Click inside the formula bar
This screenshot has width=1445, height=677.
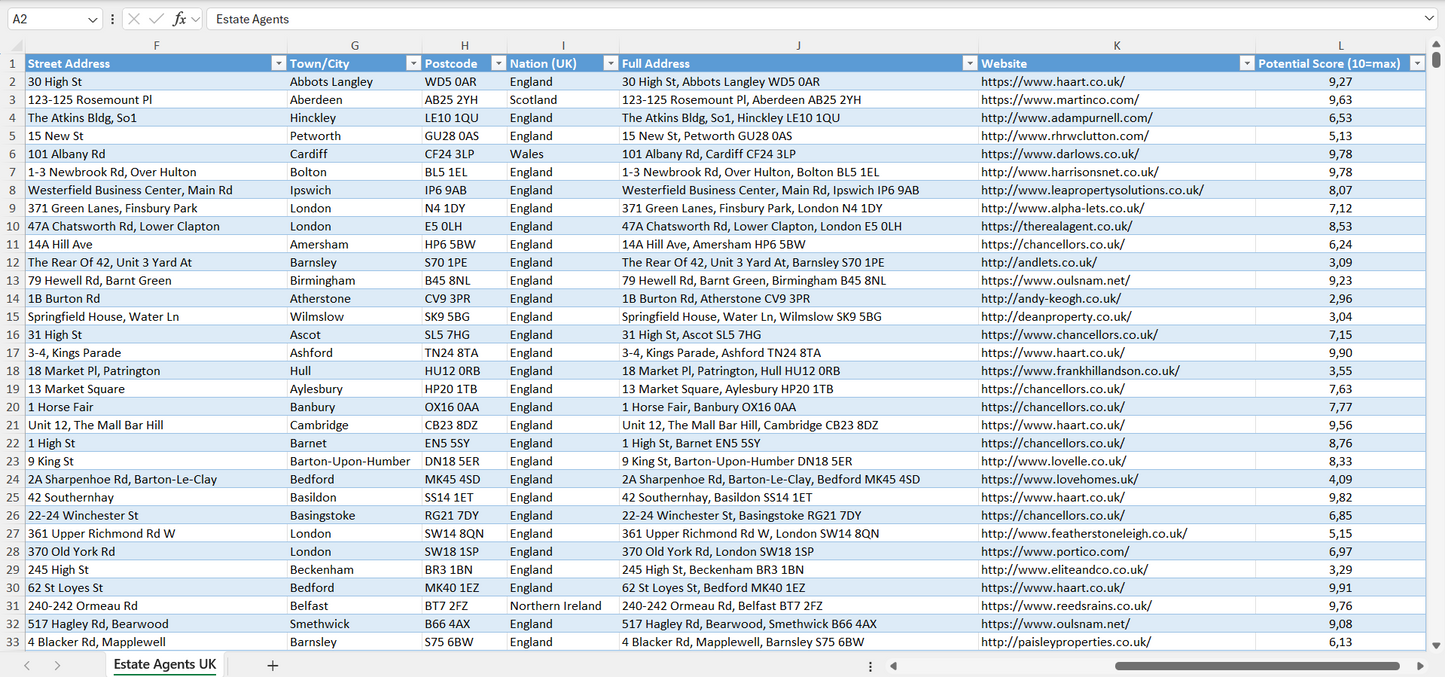tap(500, 18)
